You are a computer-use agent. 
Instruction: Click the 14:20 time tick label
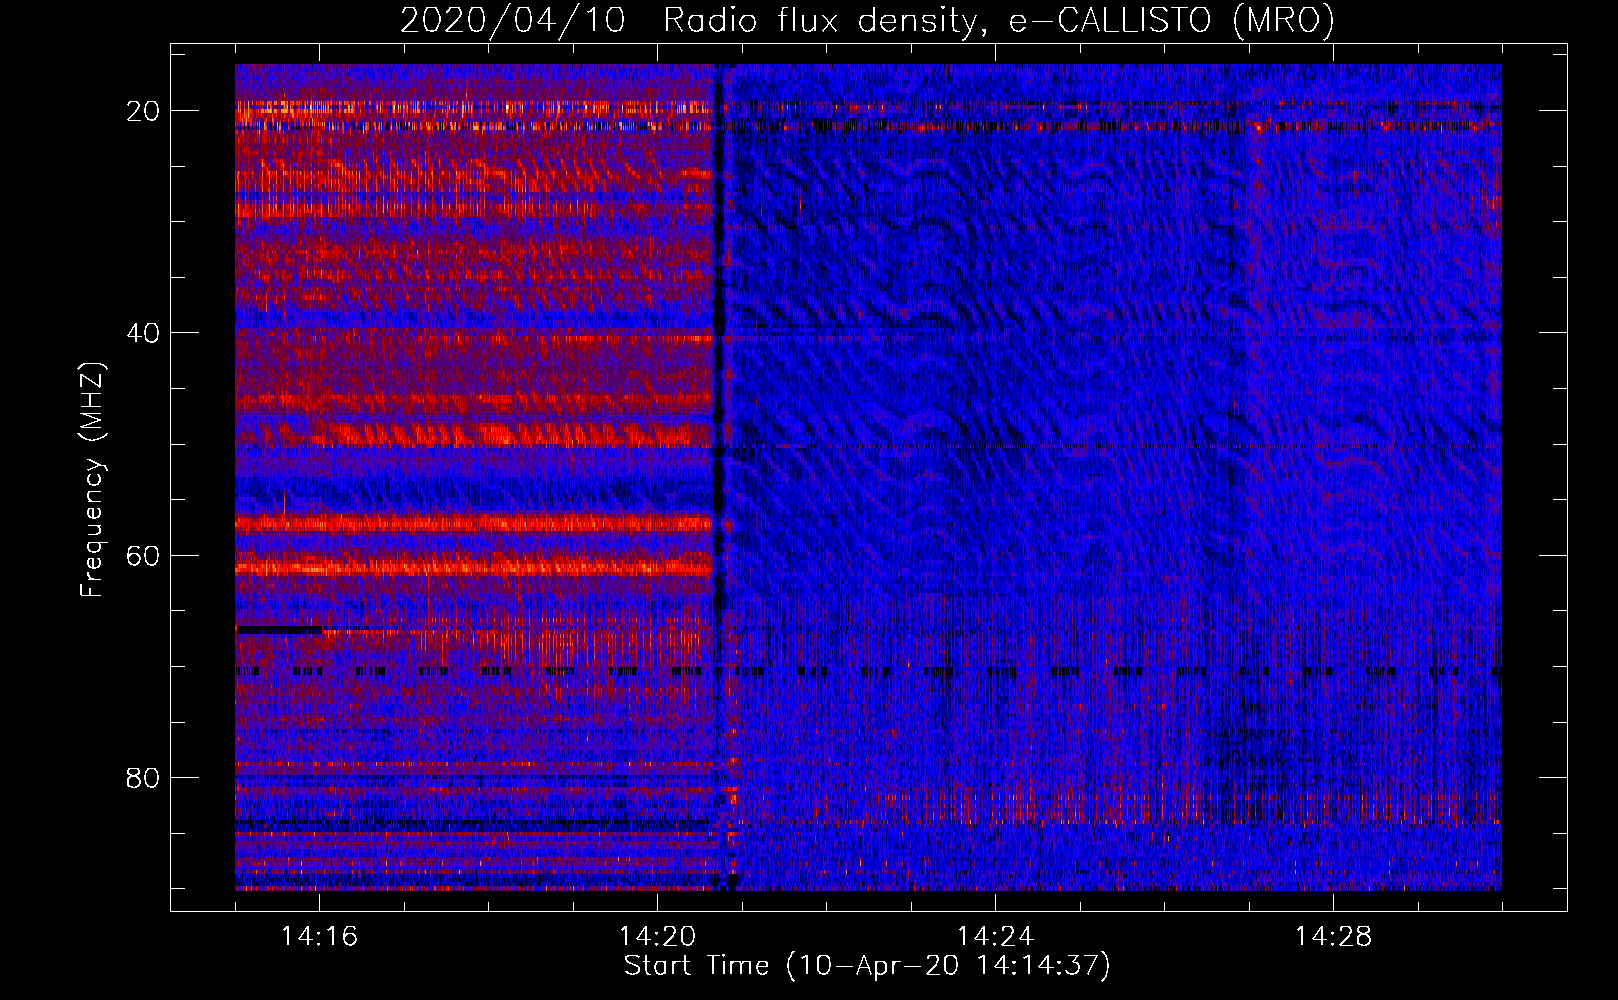click(x=657, y=936)
